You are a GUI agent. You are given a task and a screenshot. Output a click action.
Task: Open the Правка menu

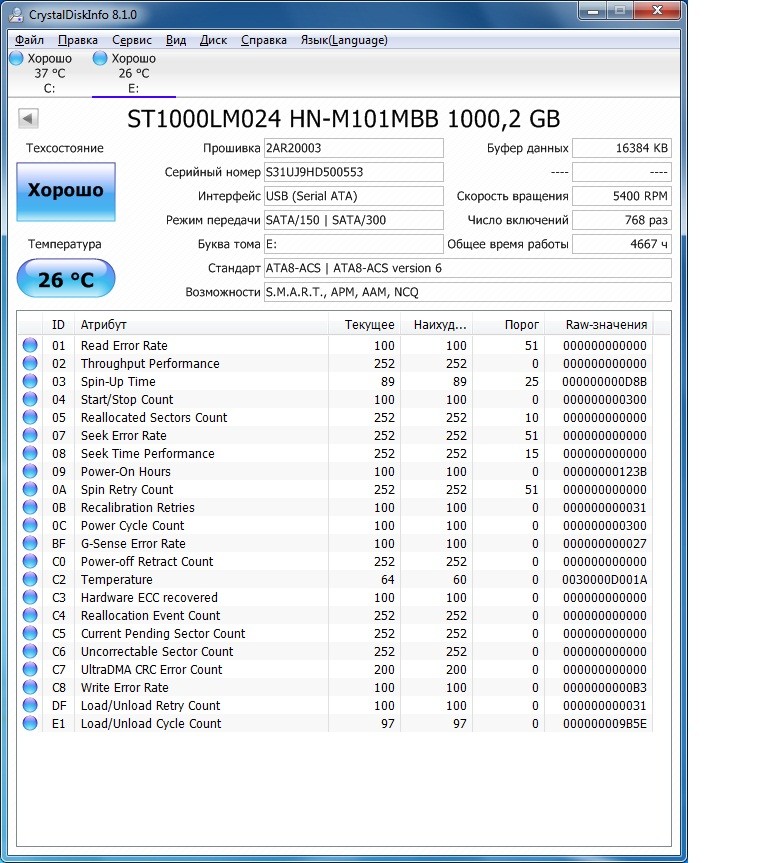pyautogui.click(x=78, y=40)
